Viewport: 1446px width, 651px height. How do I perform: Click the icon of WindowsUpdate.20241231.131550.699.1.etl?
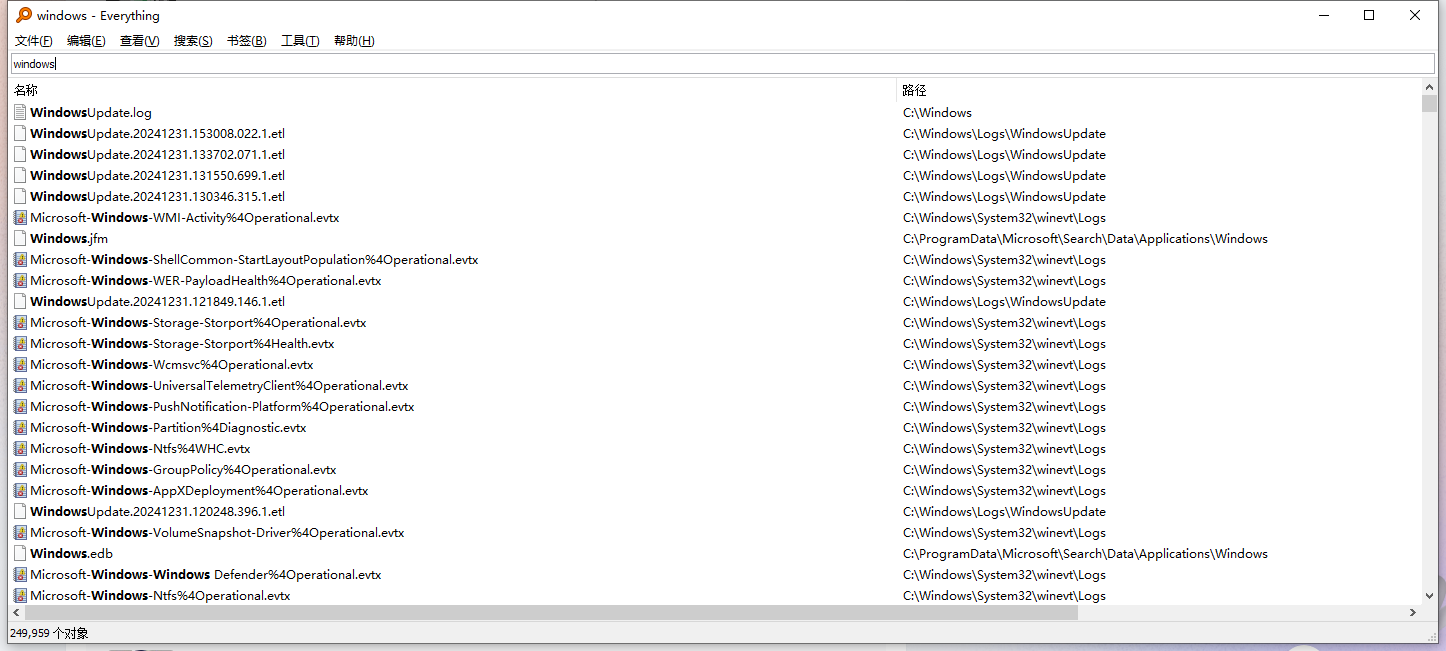pyautogui.click(x=20, y=176)
